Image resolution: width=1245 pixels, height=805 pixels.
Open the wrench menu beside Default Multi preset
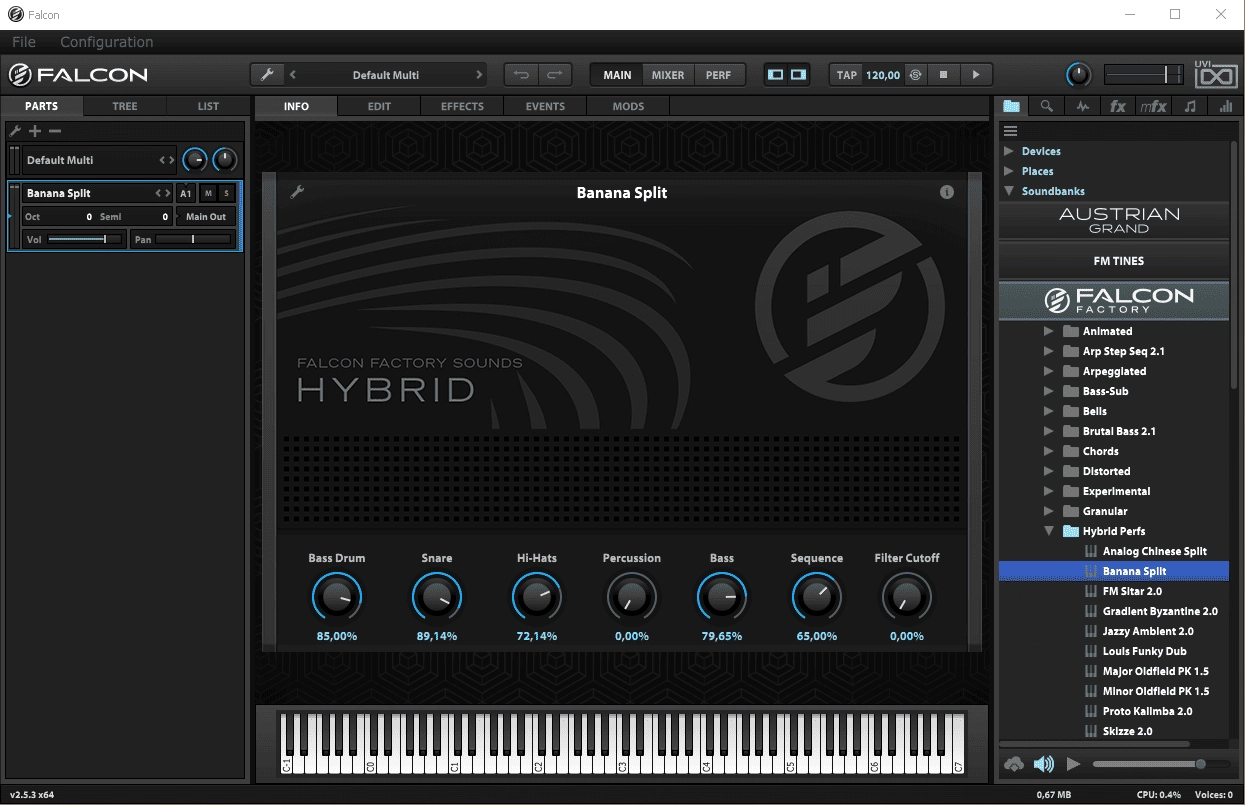[x=266, y=75]
